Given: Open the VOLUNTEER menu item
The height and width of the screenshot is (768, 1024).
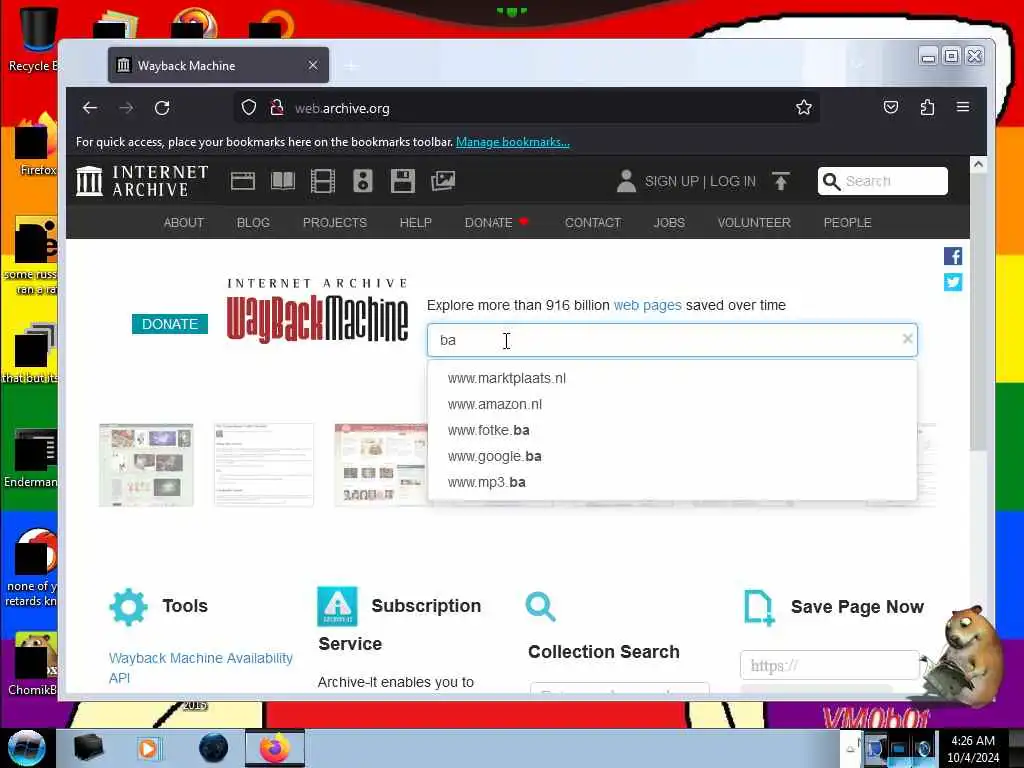Looking at the screenshot, I should (754, 223).
